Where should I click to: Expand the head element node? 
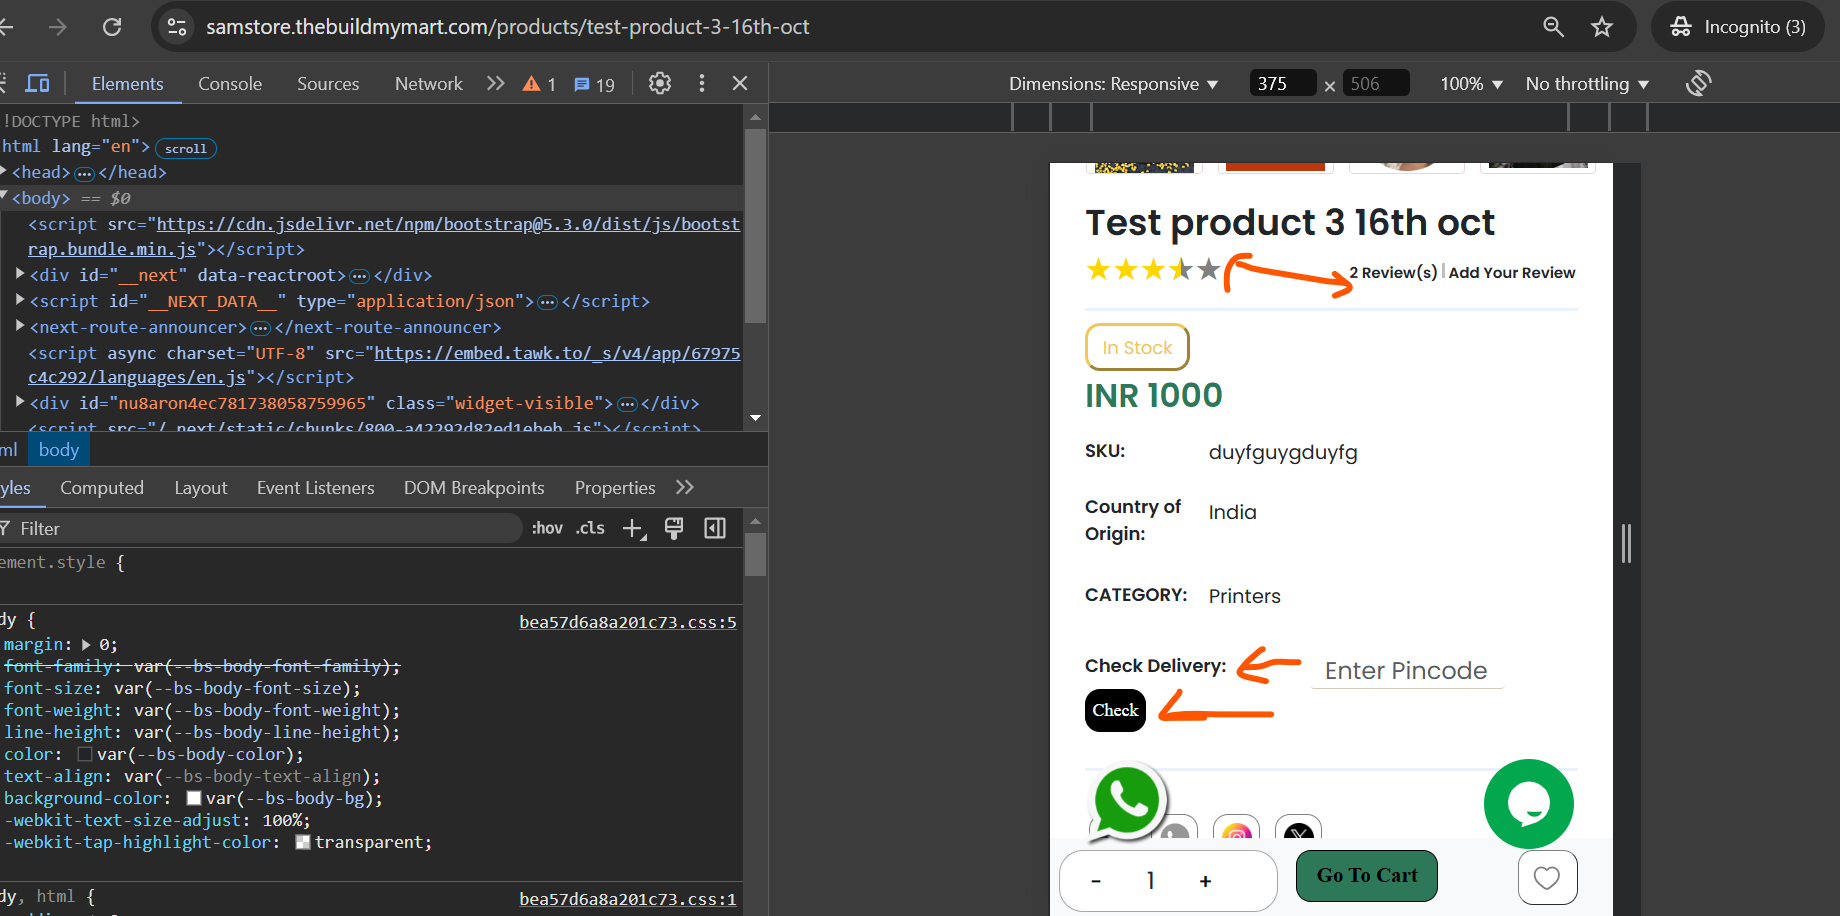(x=5, y=171)
